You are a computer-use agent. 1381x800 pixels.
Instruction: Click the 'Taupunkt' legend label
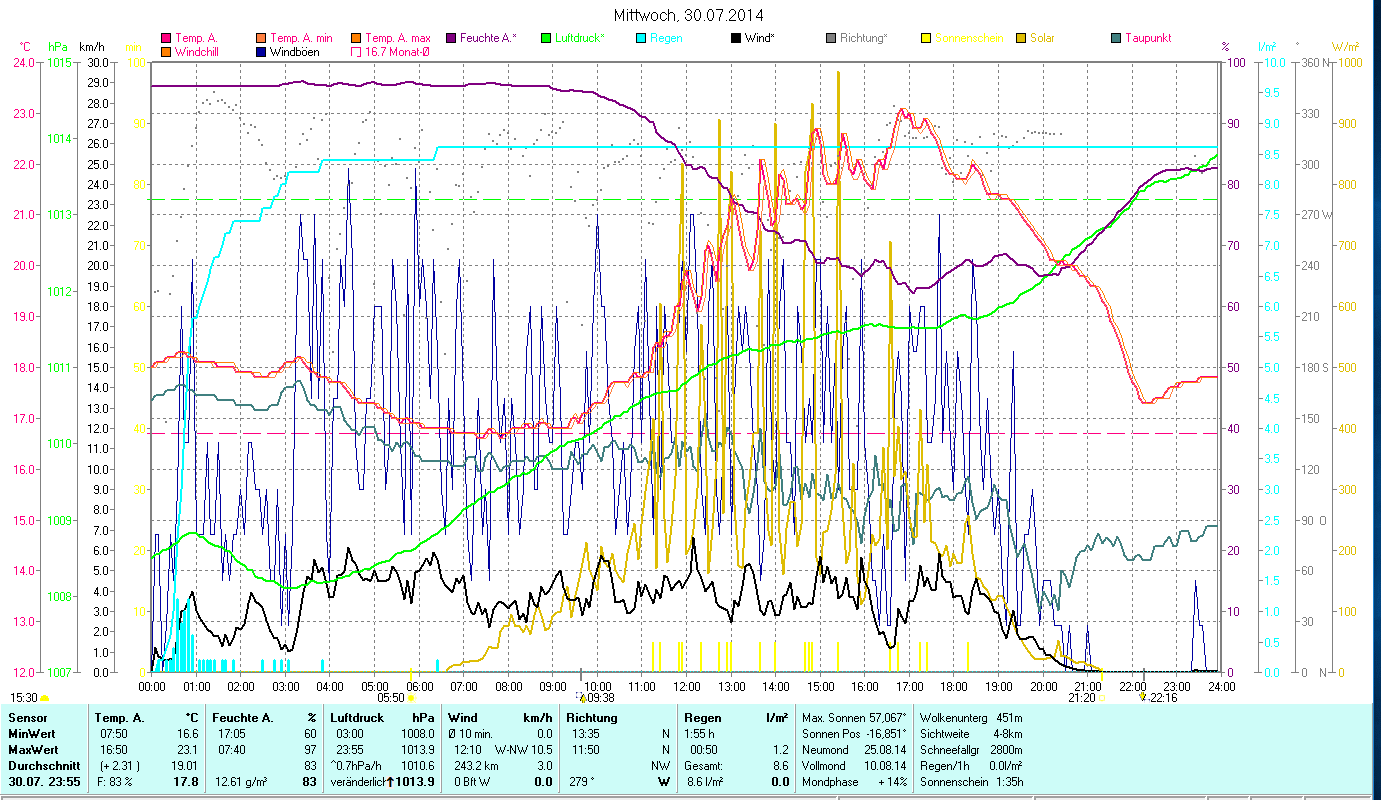(x=1148, y=38)
